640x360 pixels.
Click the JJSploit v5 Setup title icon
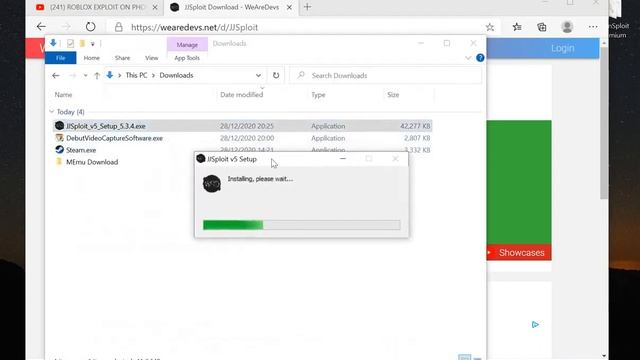pos(200,158)
